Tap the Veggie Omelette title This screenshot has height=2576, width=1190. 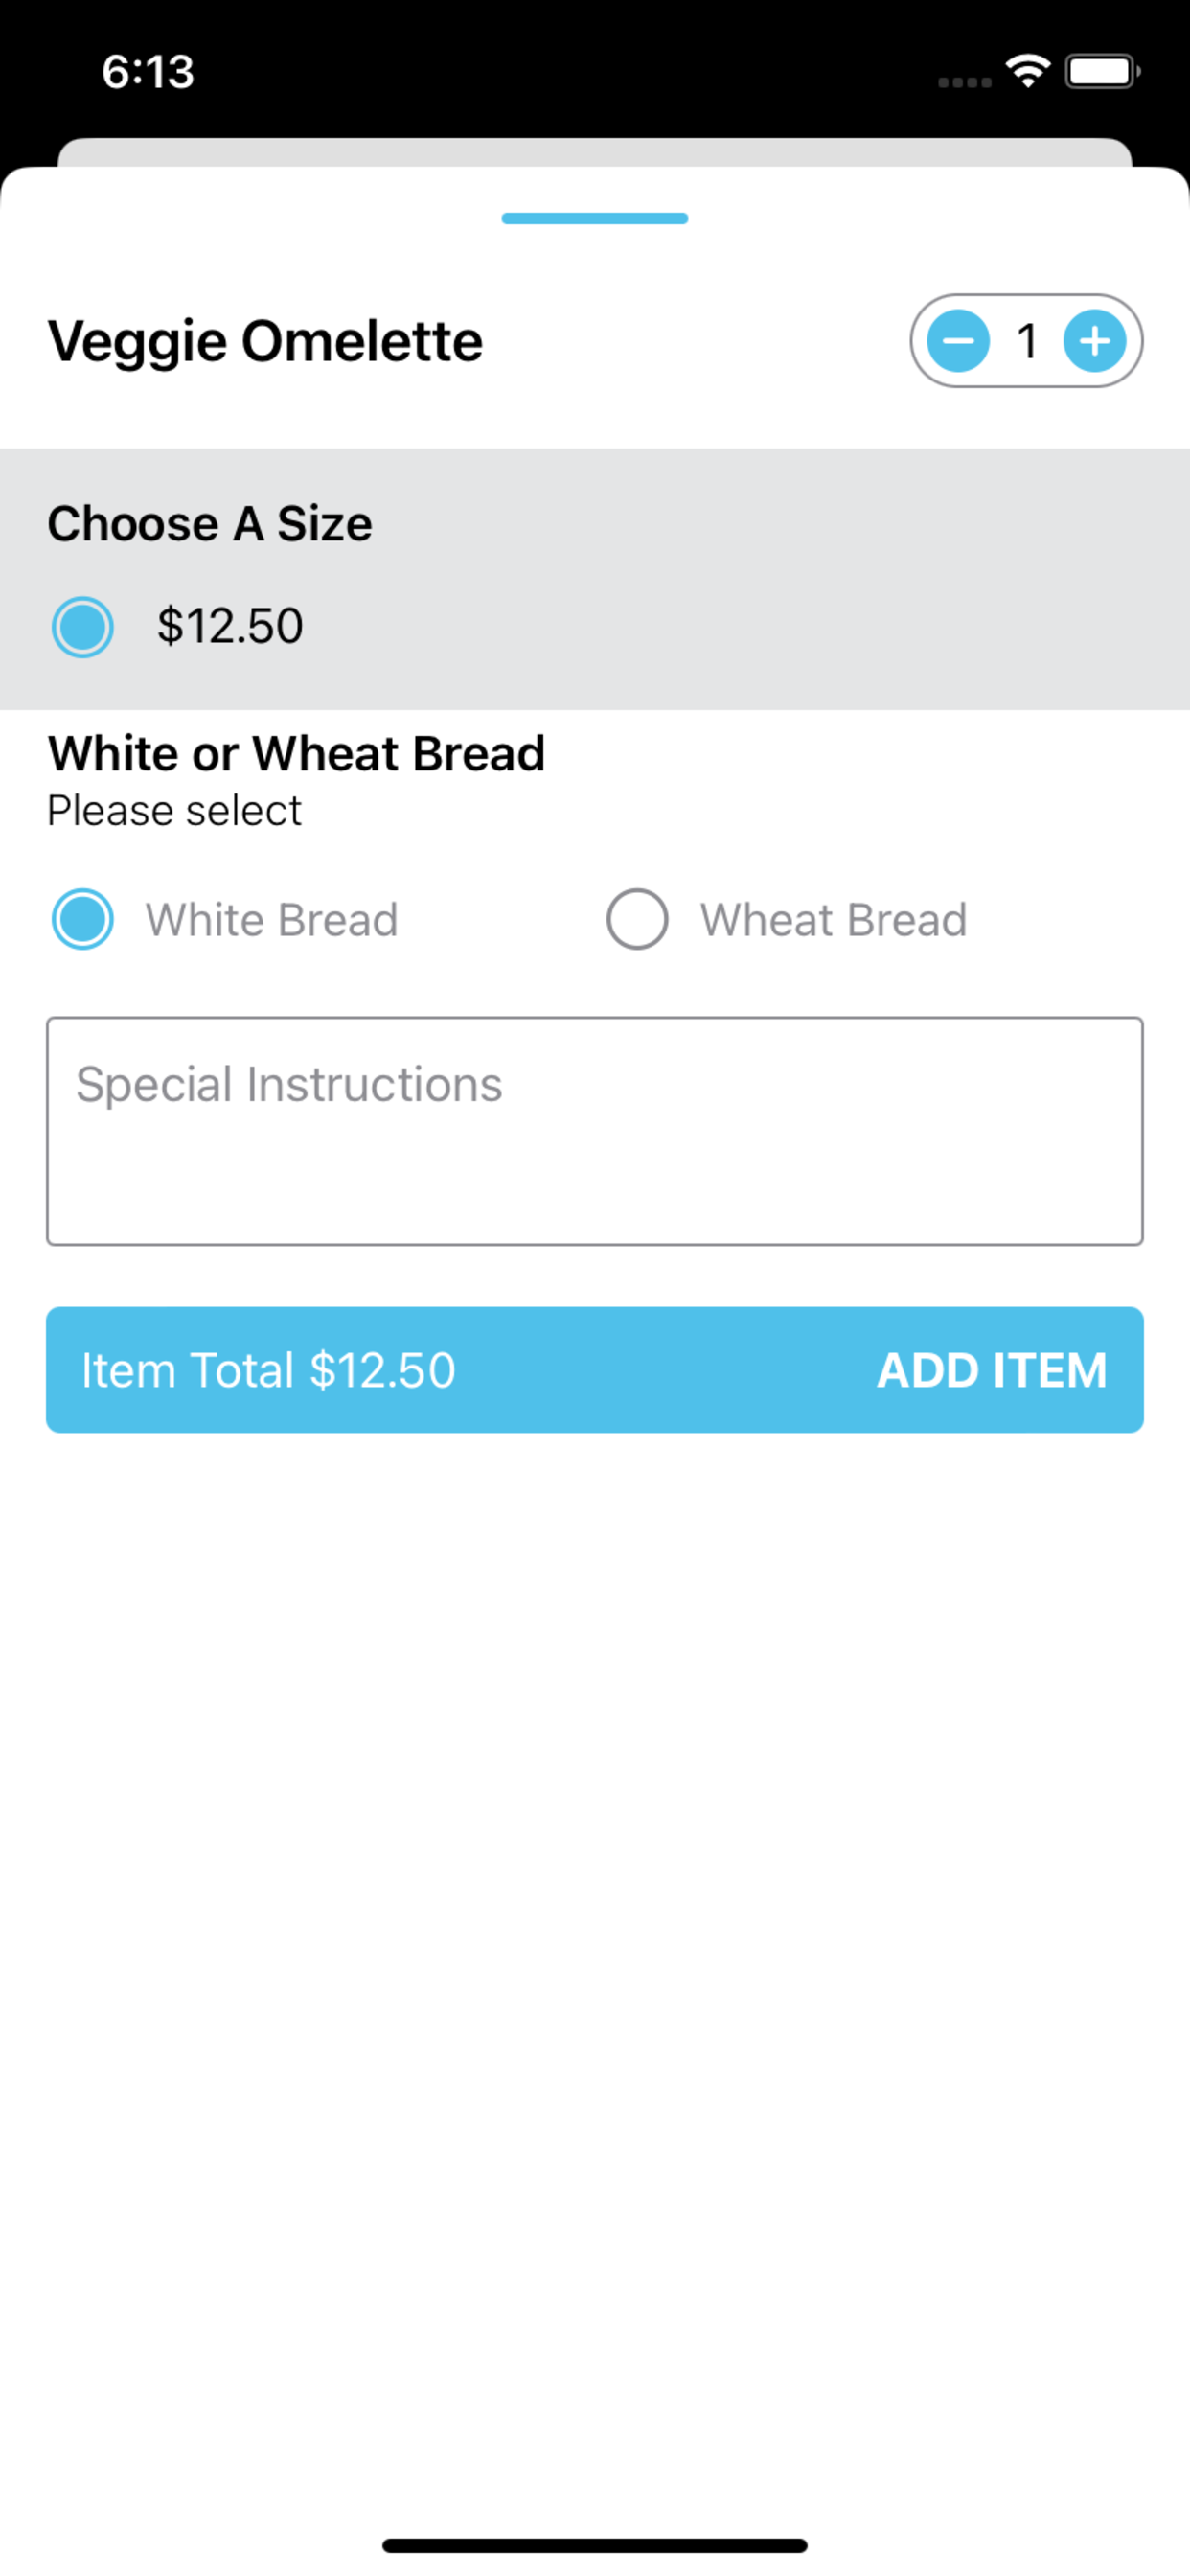point(265,343)
